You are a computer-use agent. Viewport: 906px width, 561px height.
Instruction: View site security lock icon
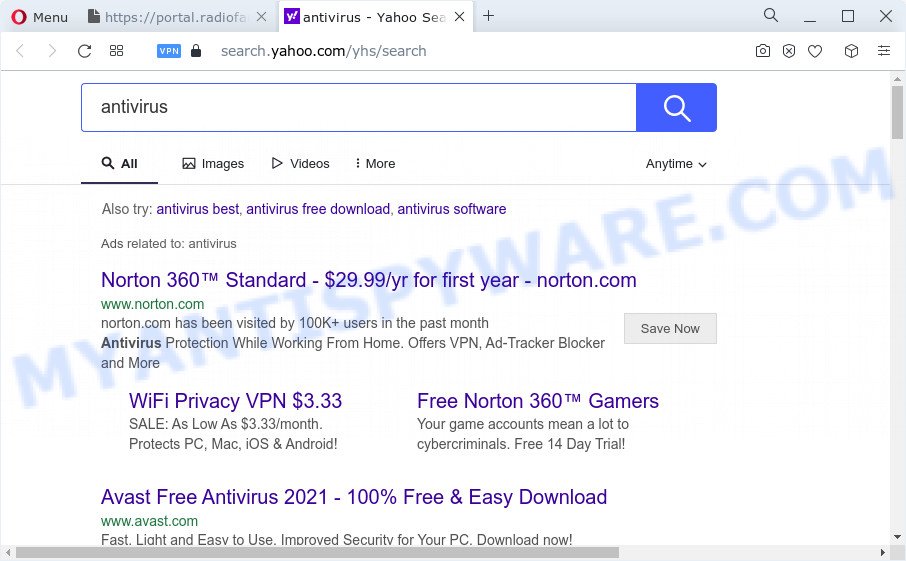tap(196, 51)
